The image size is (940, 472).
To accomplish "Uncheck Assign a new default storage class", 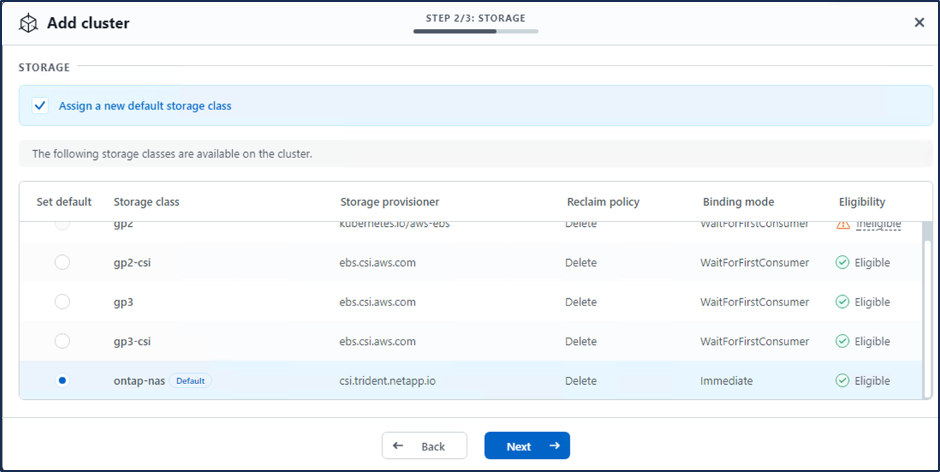I will pyautogui.click(x=41, y=105).
